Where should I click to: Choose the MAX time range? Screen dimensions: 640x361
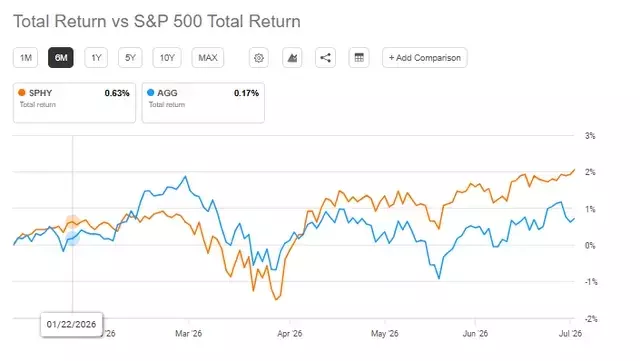(x=208, y=58)
